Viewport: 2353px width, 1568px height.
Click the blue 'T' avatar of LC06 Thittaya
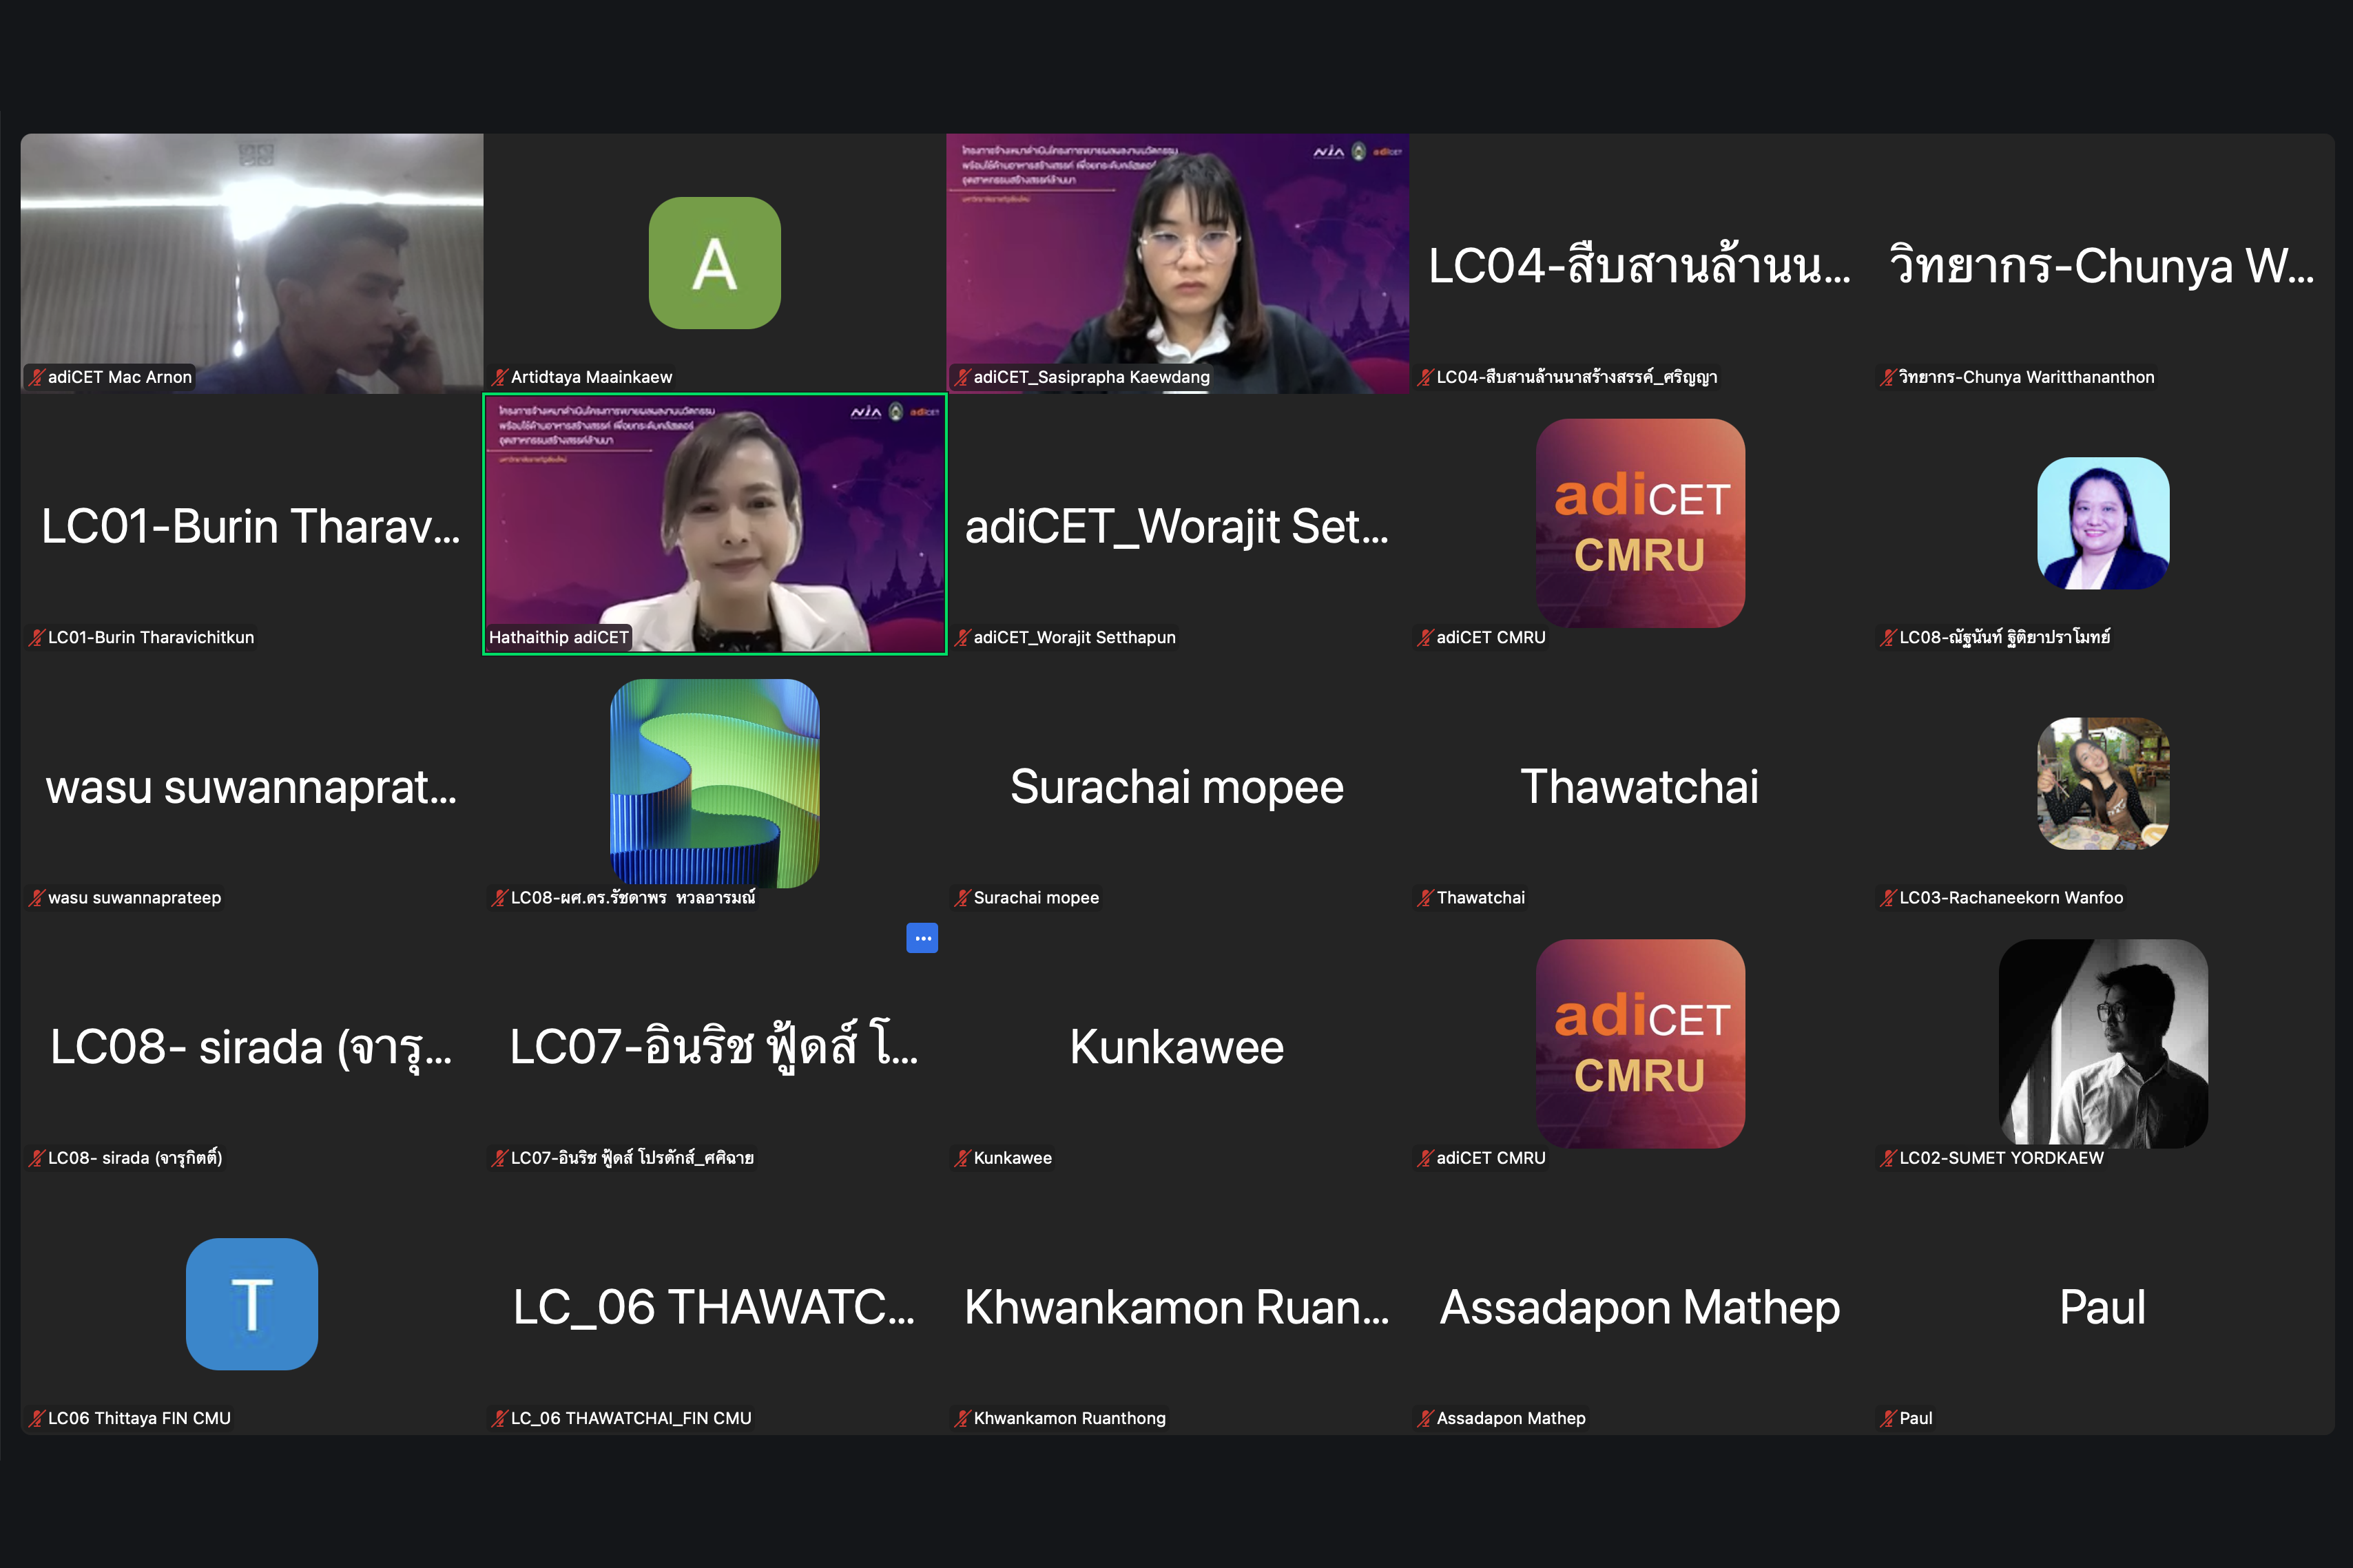pos(252,1304)
